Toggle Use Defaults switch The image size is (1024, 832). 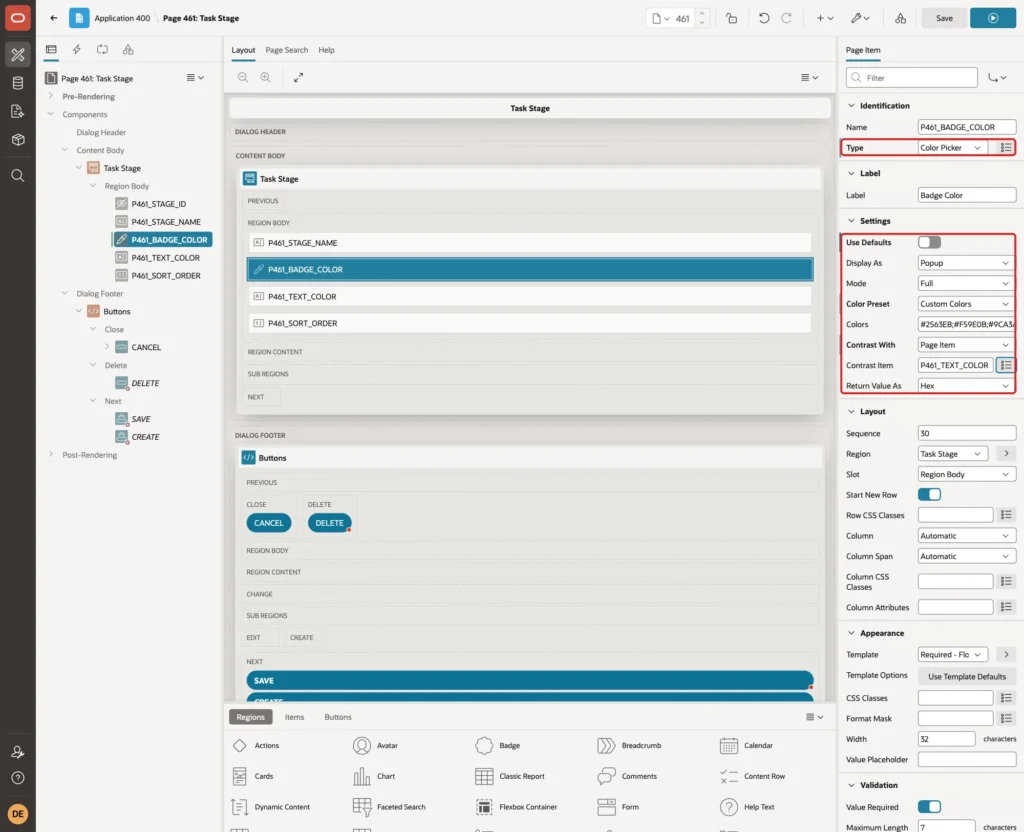pyautogui.click(x=929, y=242)
